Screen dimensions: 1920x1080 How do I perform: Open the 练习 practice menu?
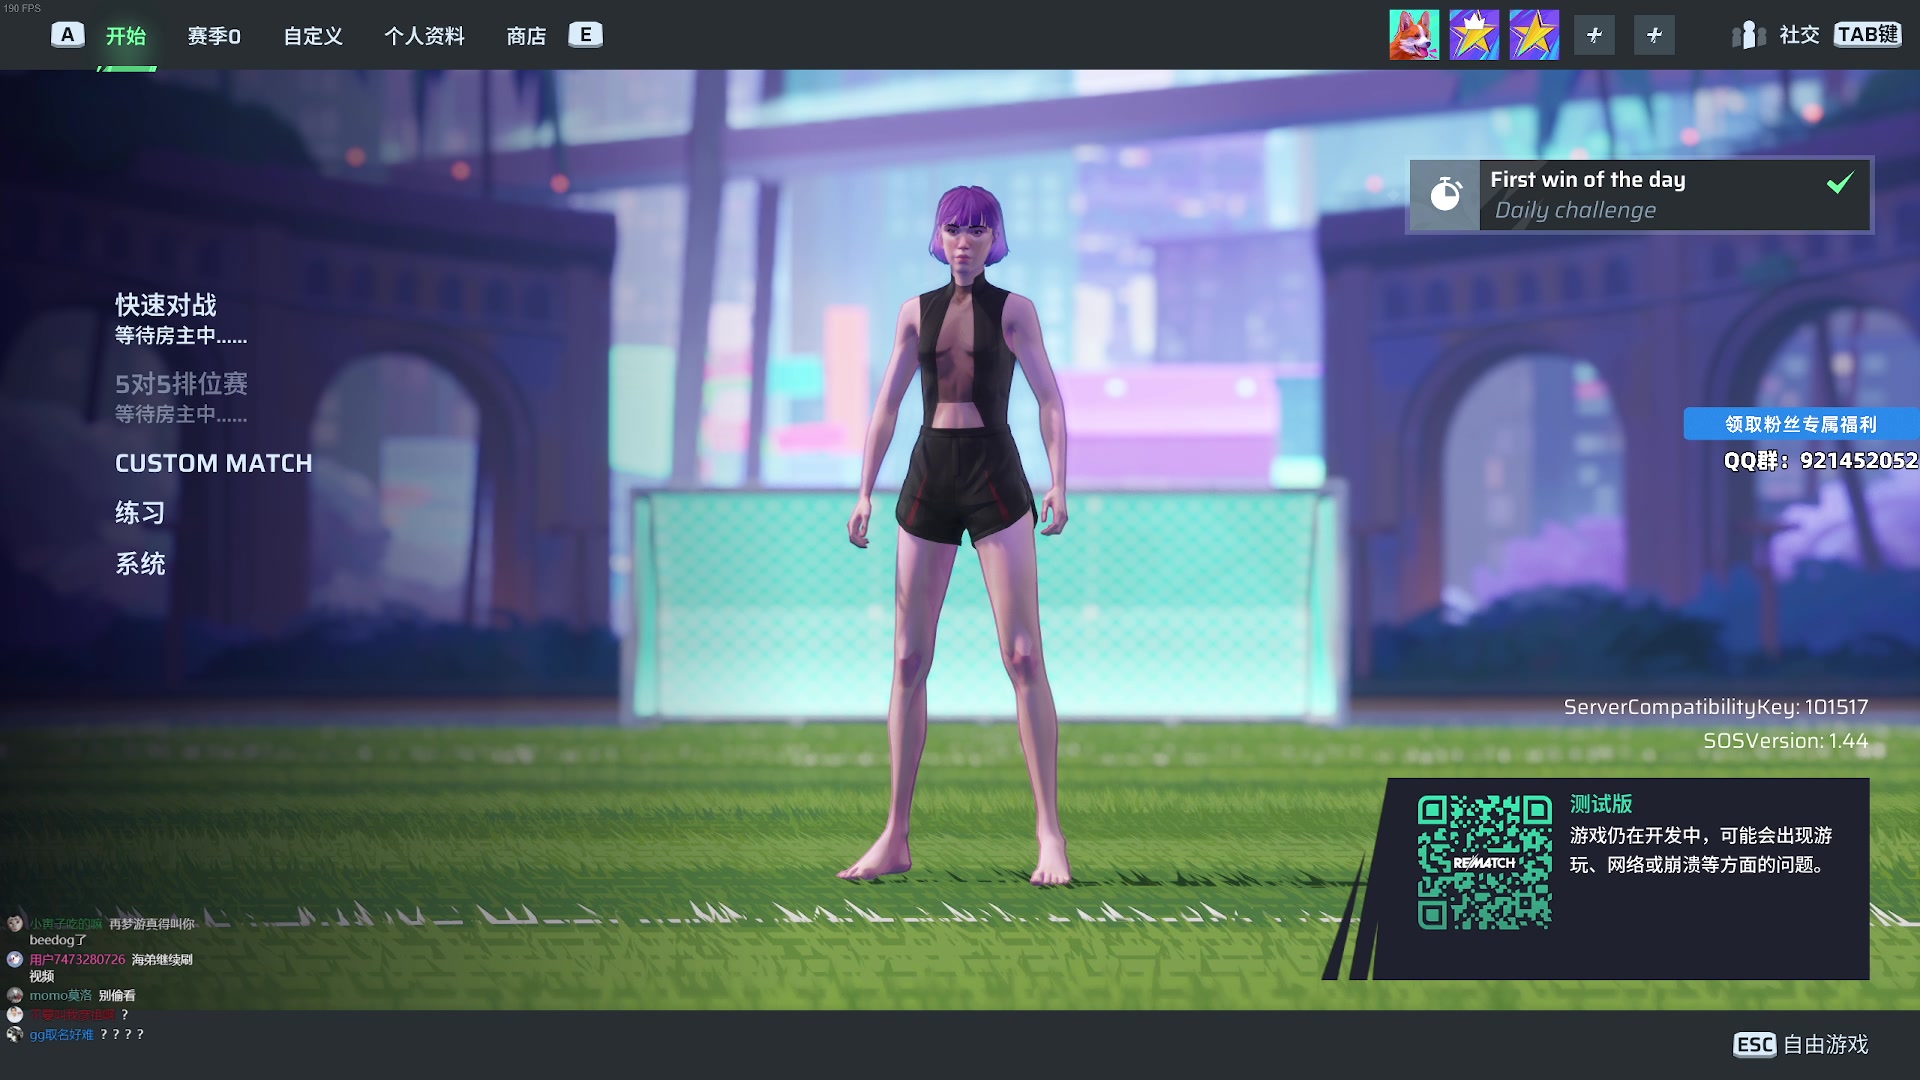click(x=140, y=513)
